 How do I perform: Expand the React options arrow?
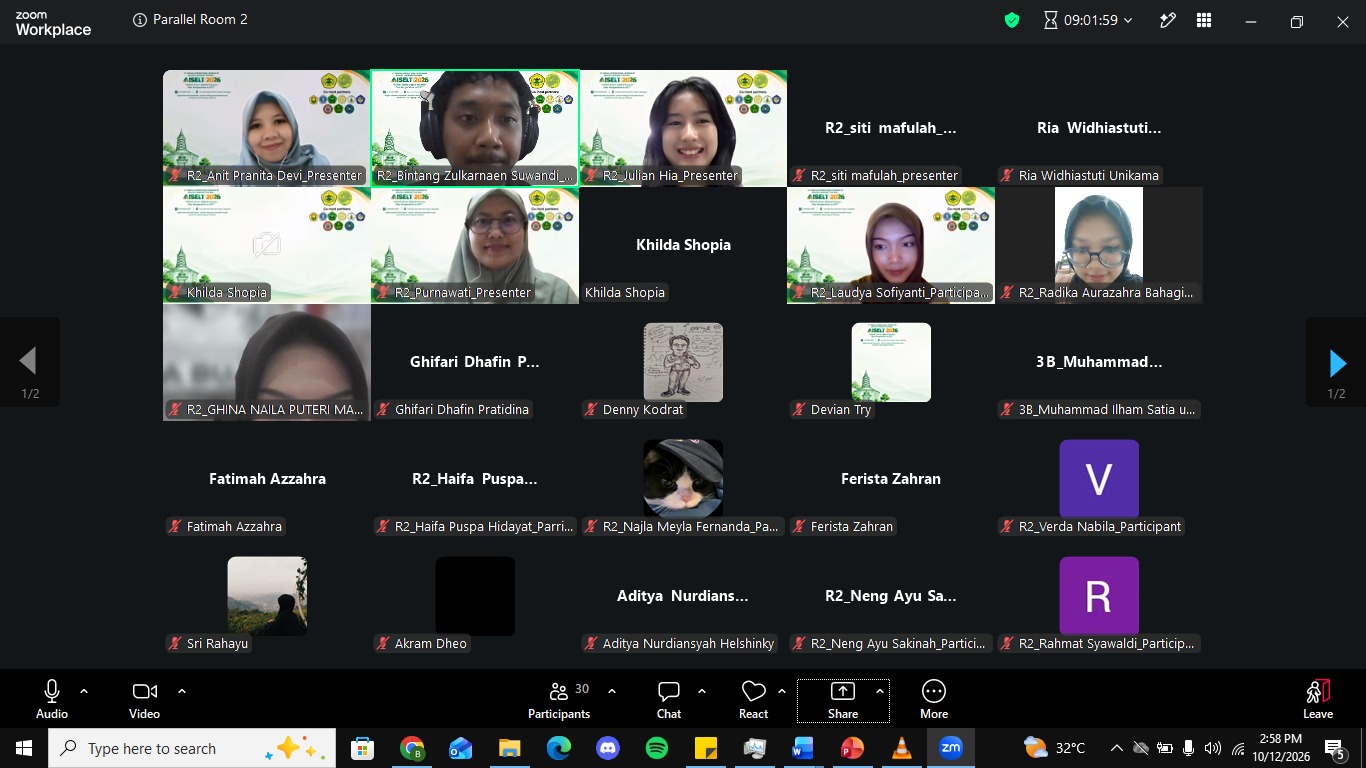coord(782,691)
